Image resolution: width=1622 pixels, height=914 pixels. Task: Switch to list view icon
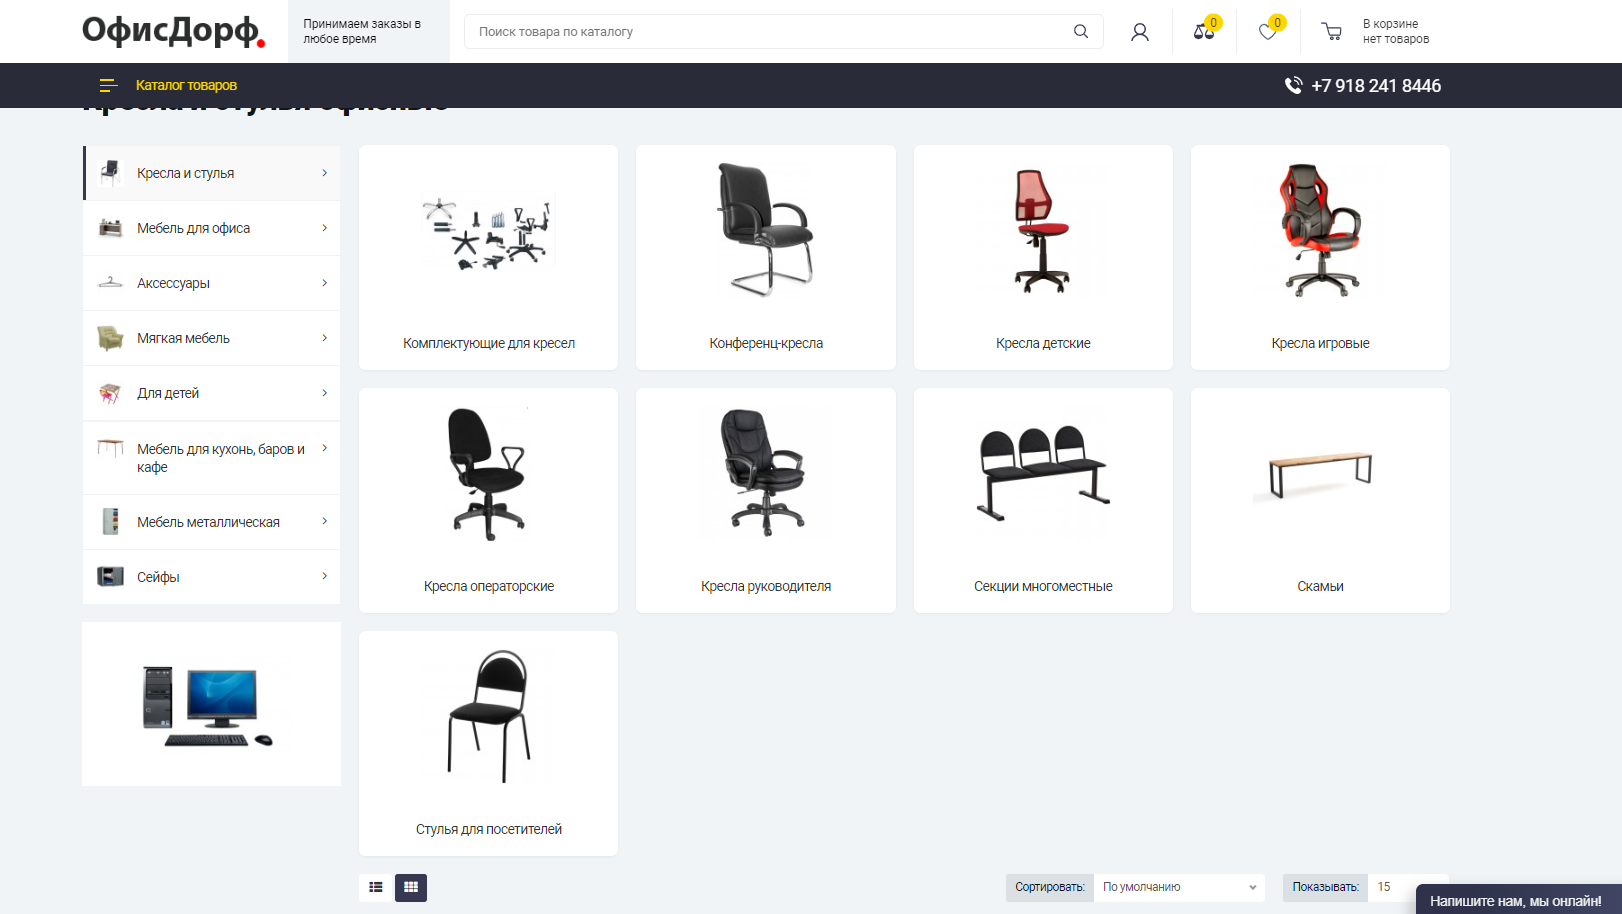pyautogui.click(x=375, y=887)
